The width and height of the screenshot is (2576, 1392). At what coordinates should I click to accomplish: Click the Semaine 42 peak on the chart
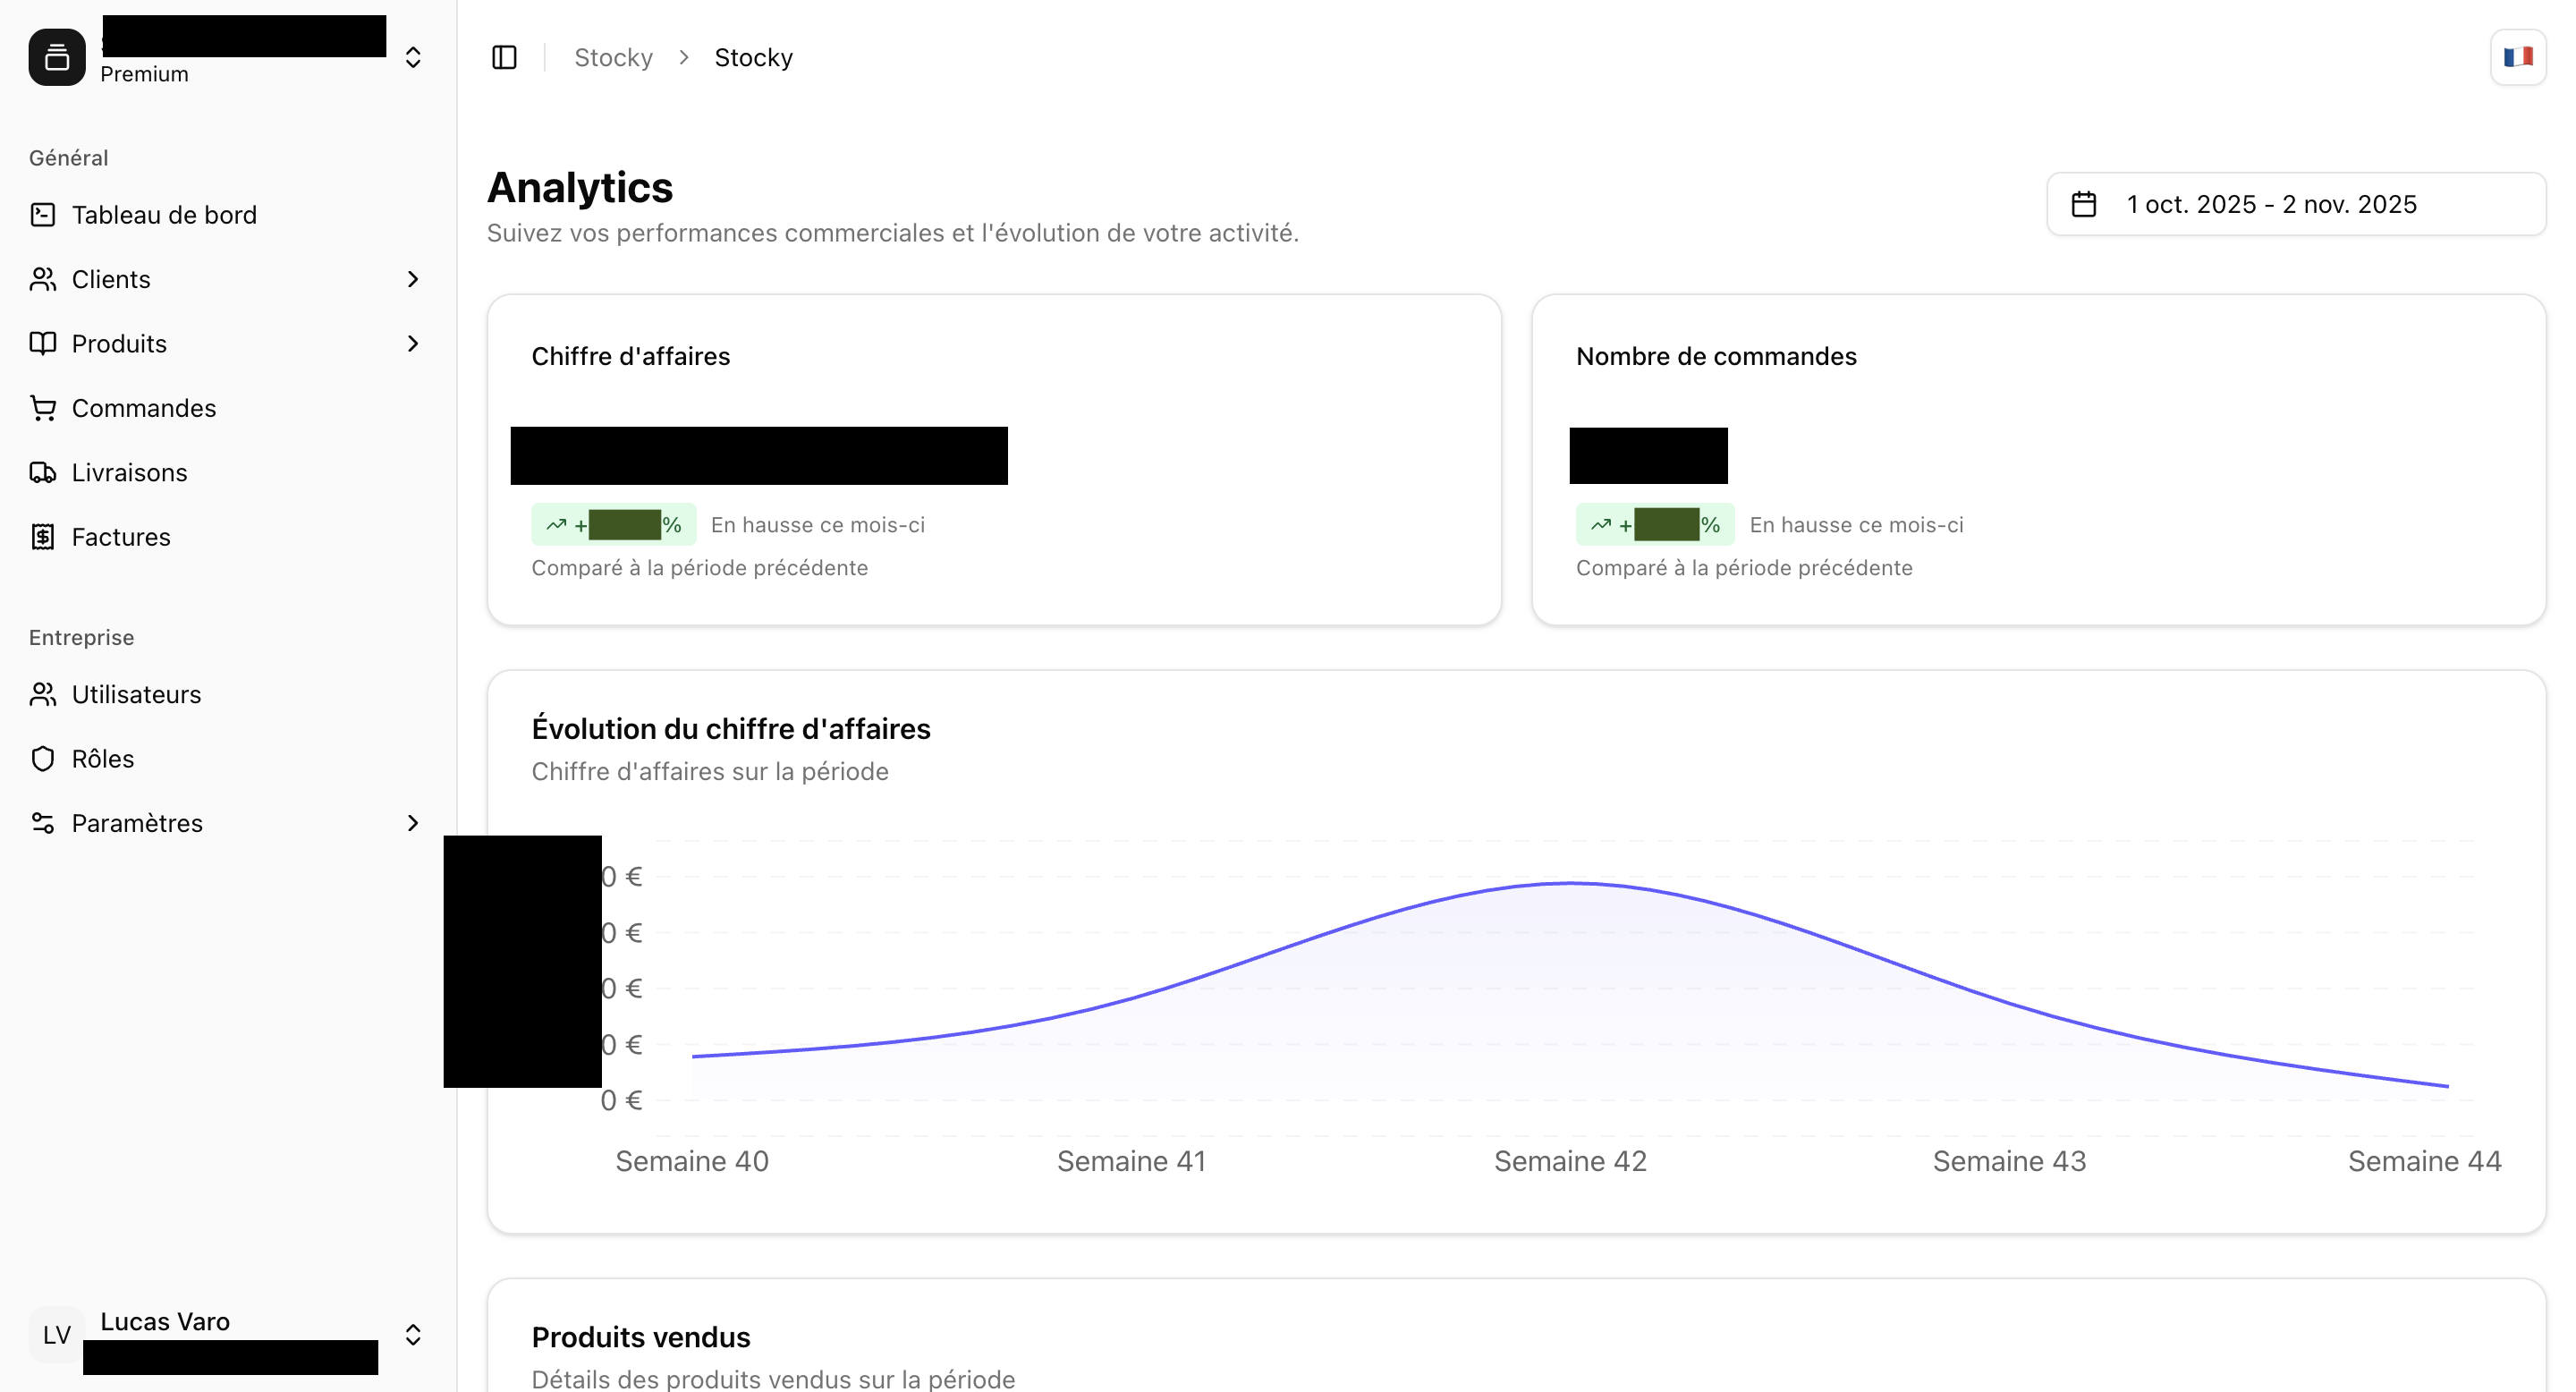click(x=1570, y=883)
